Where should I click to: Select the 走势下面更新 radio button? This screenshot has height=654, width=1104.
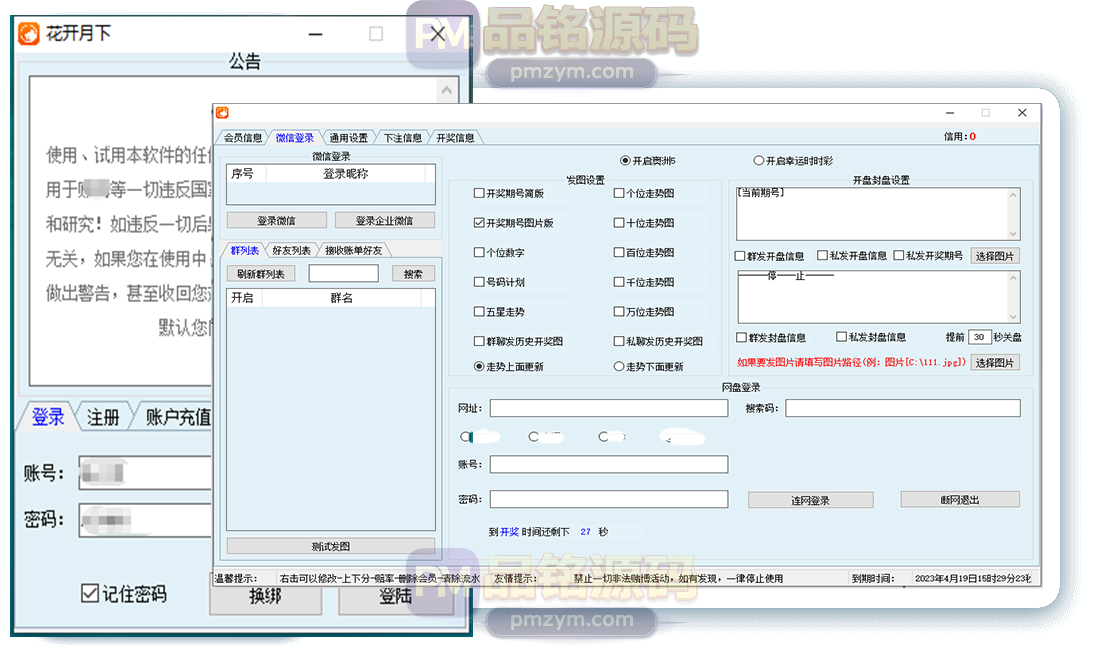(618, 366)
